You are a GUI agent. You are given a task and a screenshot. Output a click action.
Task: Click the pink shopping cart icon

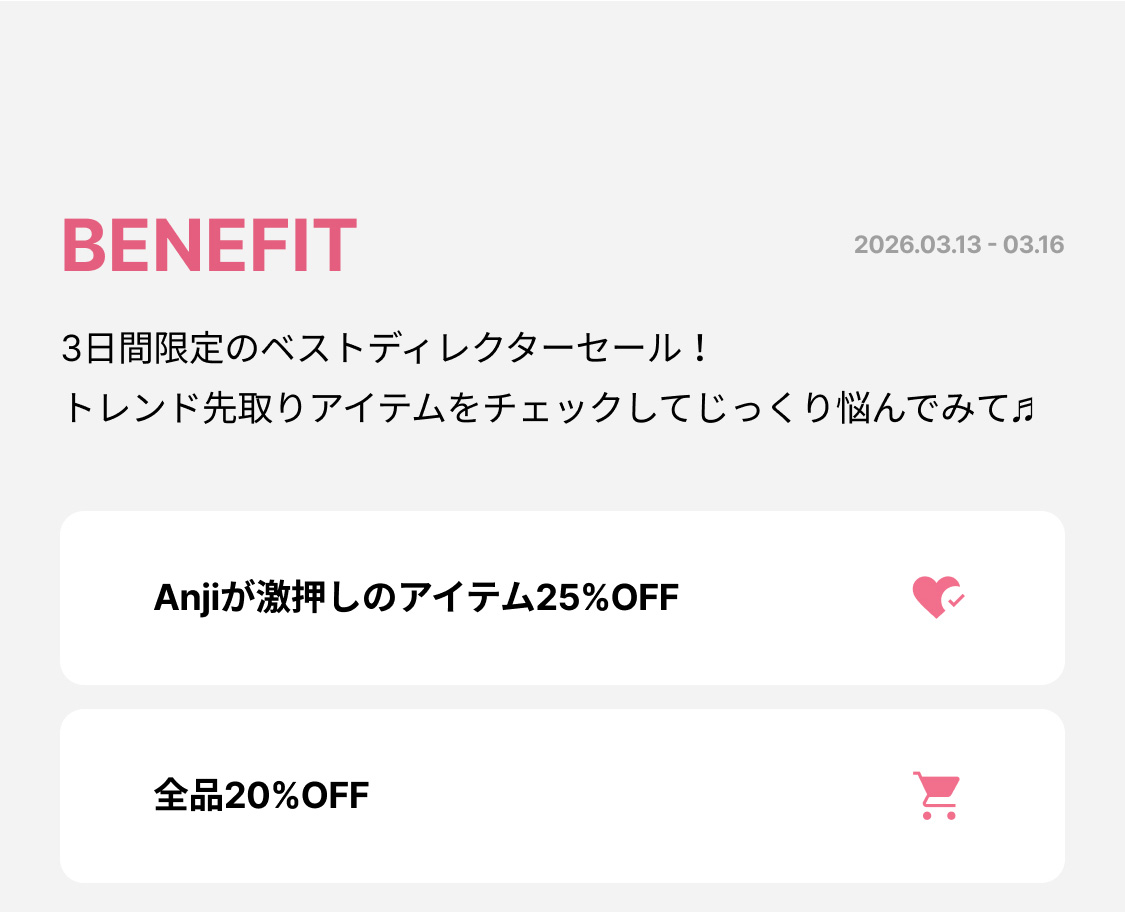[x=937, y=796]
